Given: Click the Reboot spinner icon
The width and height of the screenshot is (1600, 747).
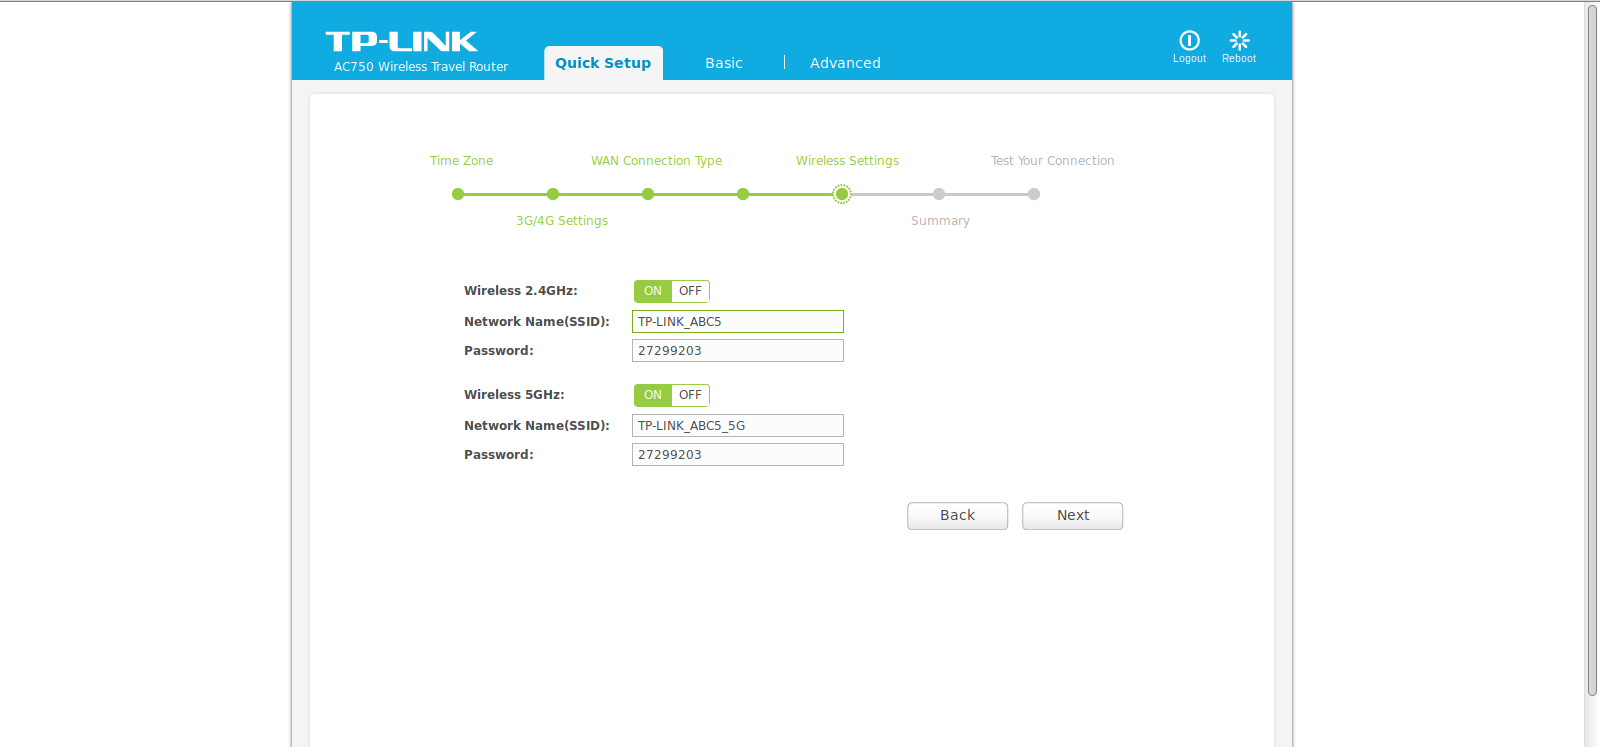Looking at the screenshot, I should coord(1239,40).
